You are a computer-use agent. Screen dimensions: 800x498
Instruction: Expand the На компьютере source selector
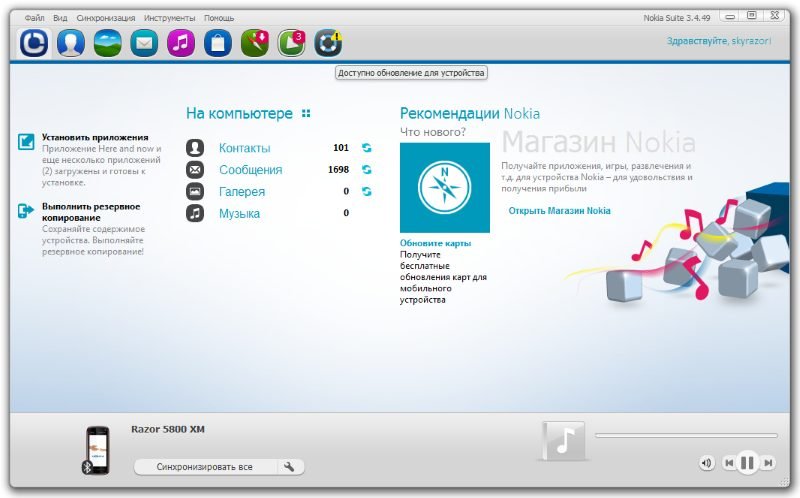pos(306,114)
